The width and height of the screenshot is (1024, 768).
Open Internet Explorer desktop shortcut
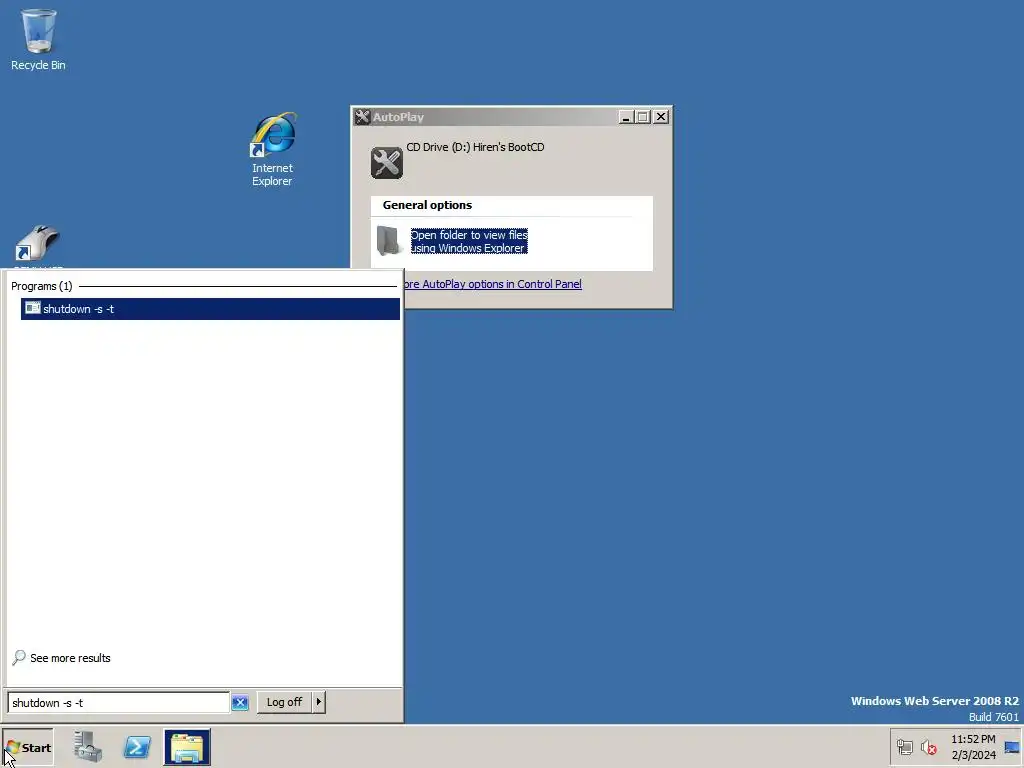pyautogui.click(x=272, y=150)
